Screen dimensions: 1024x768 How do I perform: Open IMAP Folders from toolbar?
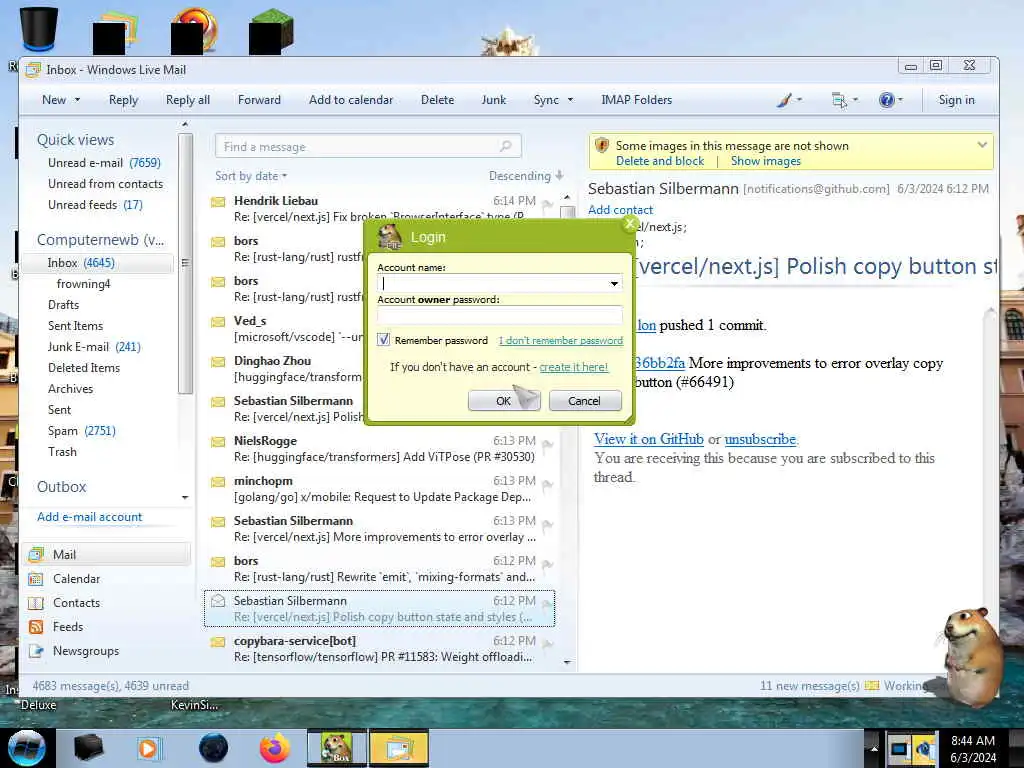pyautogui.click(x=637, y=100)
